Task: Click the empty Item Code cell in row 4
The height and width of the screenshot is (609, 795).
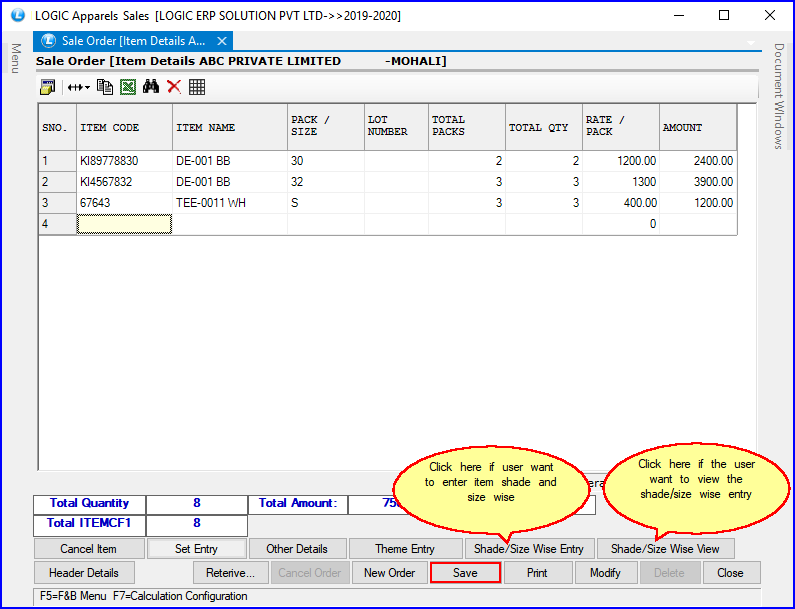Action: 124,224
